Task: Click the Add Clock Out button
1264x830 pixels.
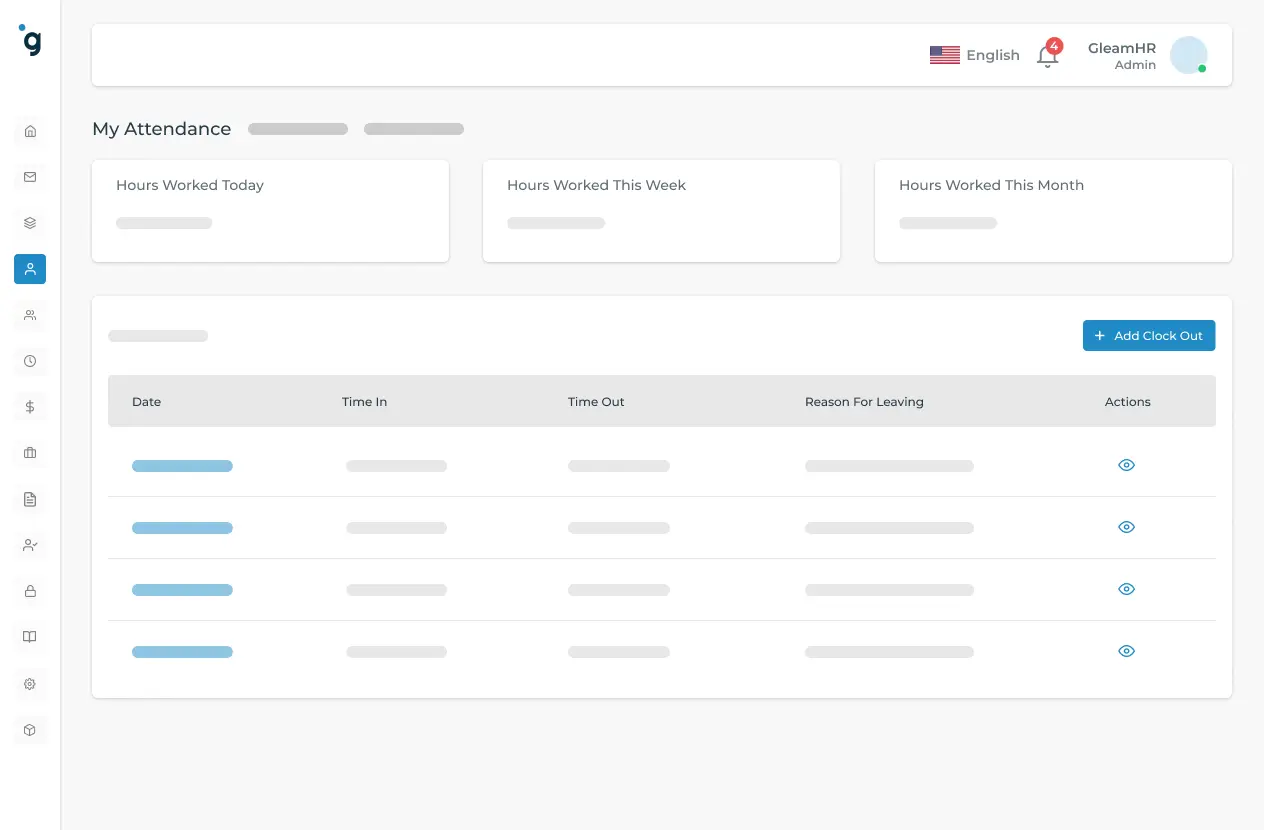Action: pyautogui.click(x=1148, y=336)
